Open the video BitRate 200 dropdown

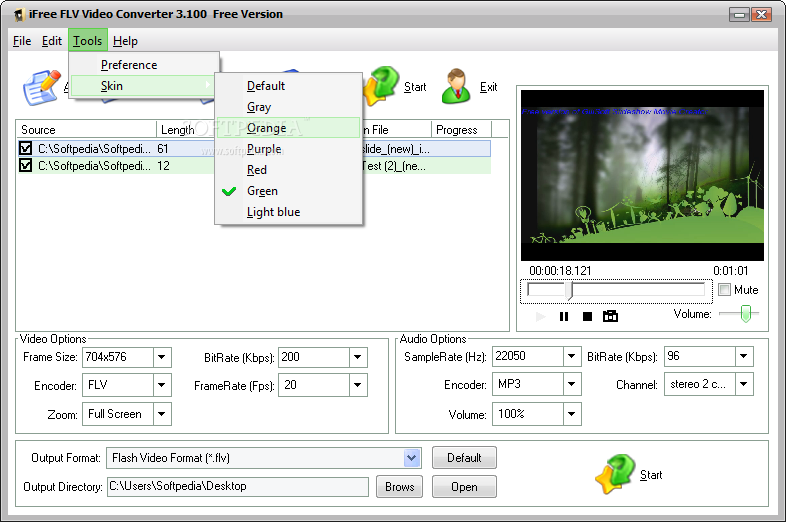[358, 358]
